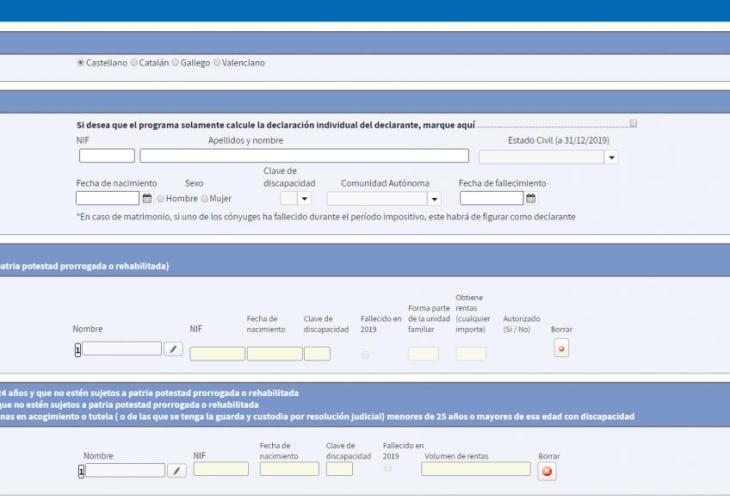Click Nombre field in Forma parte row
Image resolution: width=730 pixels, height=500 pixels.
point(121,349)
